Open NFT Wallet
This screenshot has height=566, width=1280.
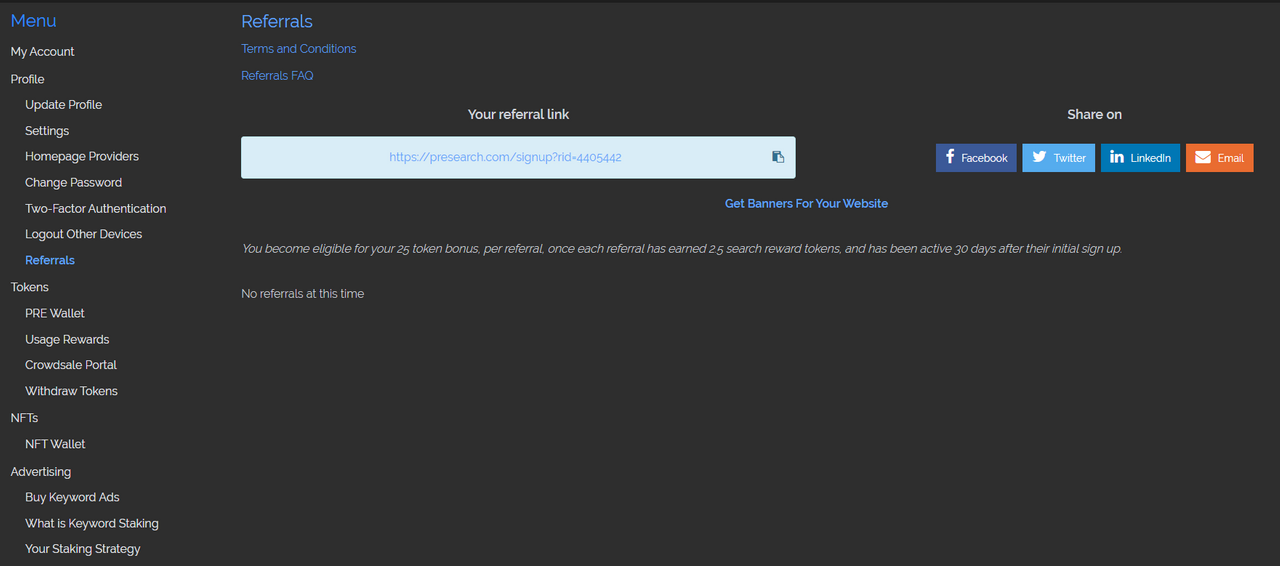[55, 445]
